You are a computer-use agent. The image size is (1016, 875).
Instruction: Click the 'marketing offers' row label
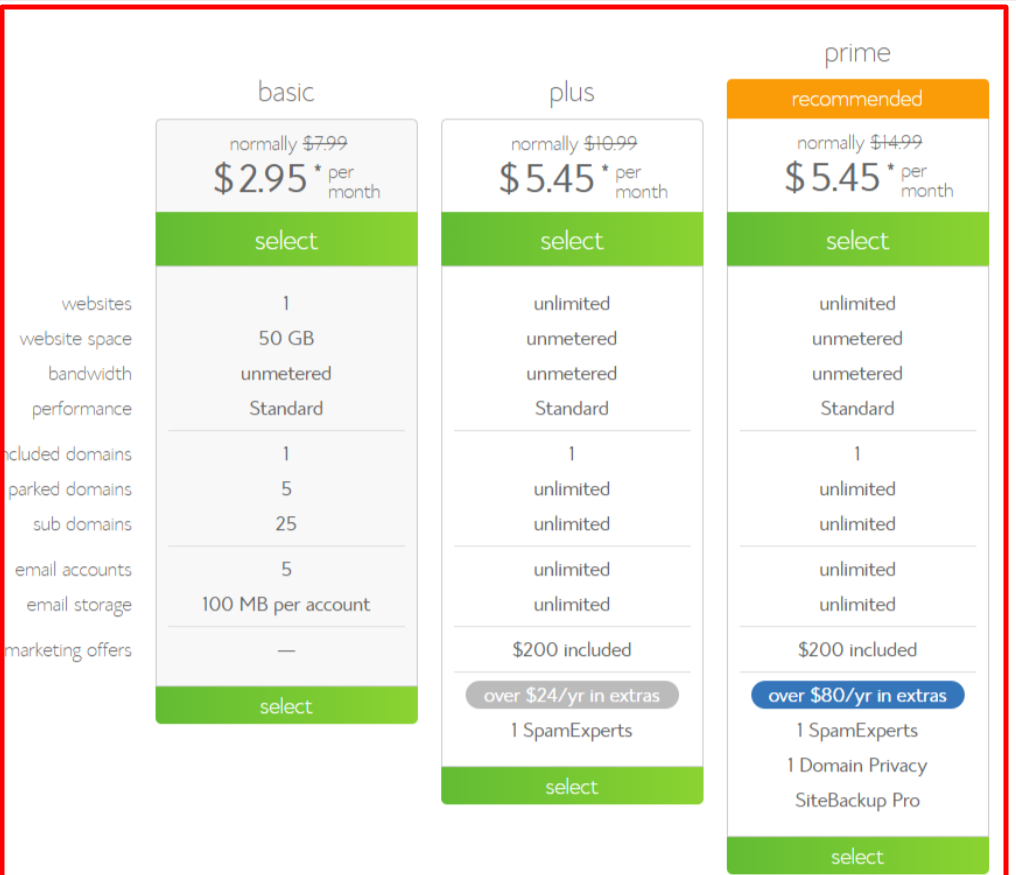coord(68,650)
